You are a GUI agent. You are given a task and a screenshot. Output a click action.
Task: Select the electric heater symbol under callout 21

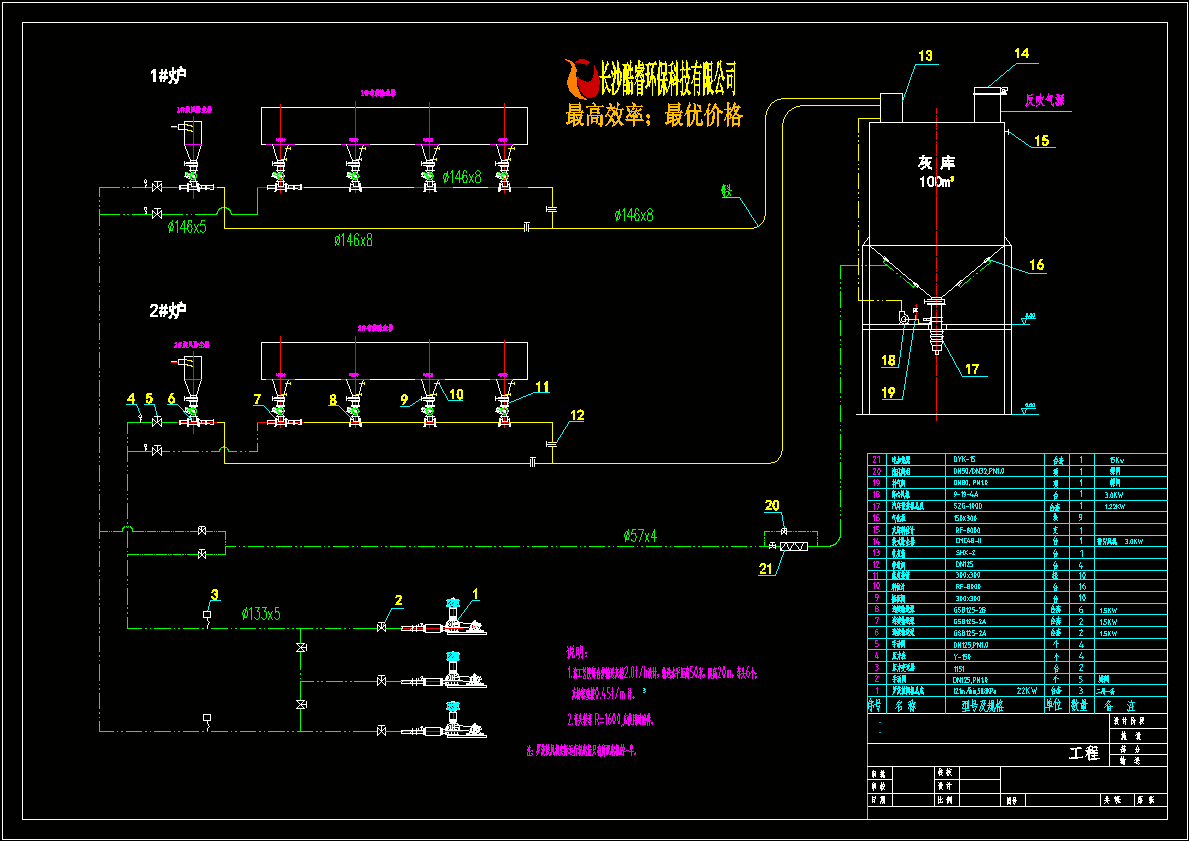(793, 546)
